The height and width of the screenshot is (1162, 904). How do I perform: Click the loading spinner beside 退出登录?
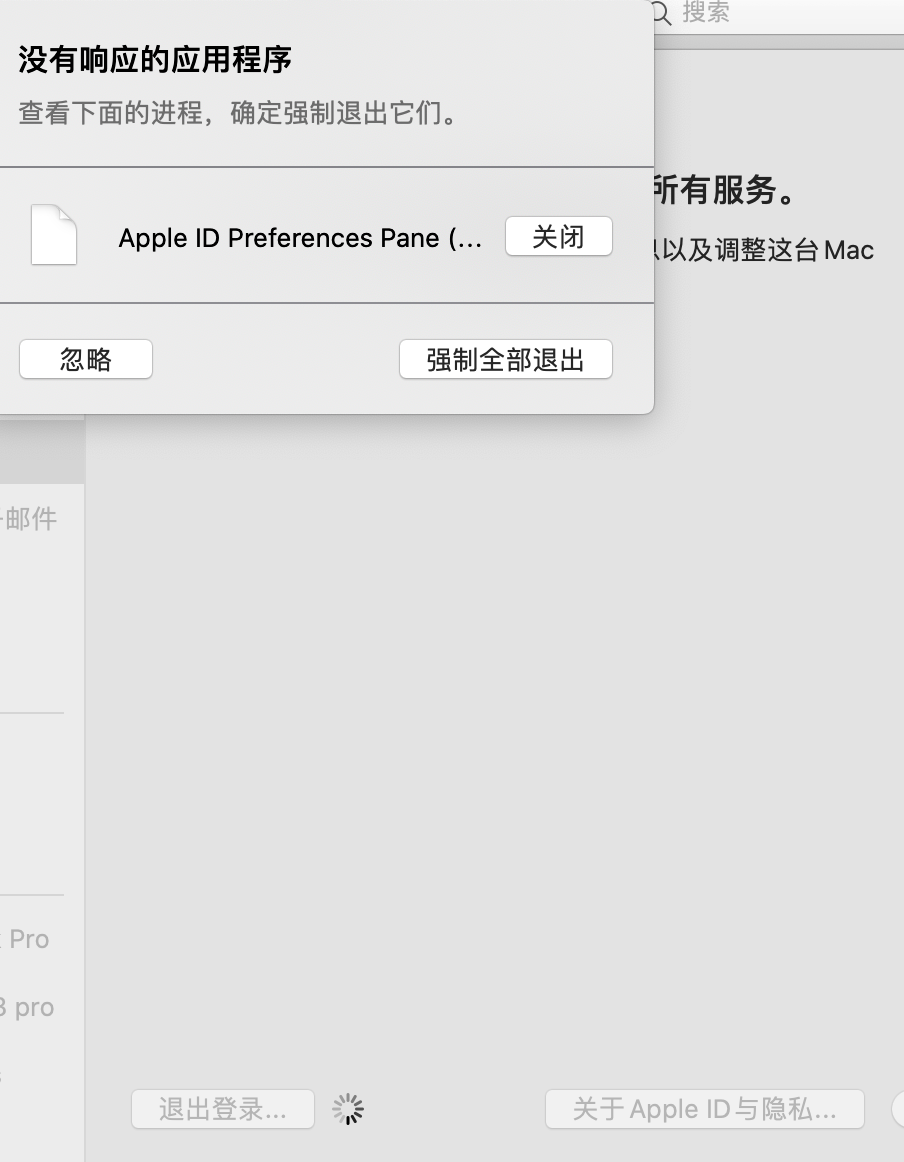pyautogui.click(x=348, y=1108)
